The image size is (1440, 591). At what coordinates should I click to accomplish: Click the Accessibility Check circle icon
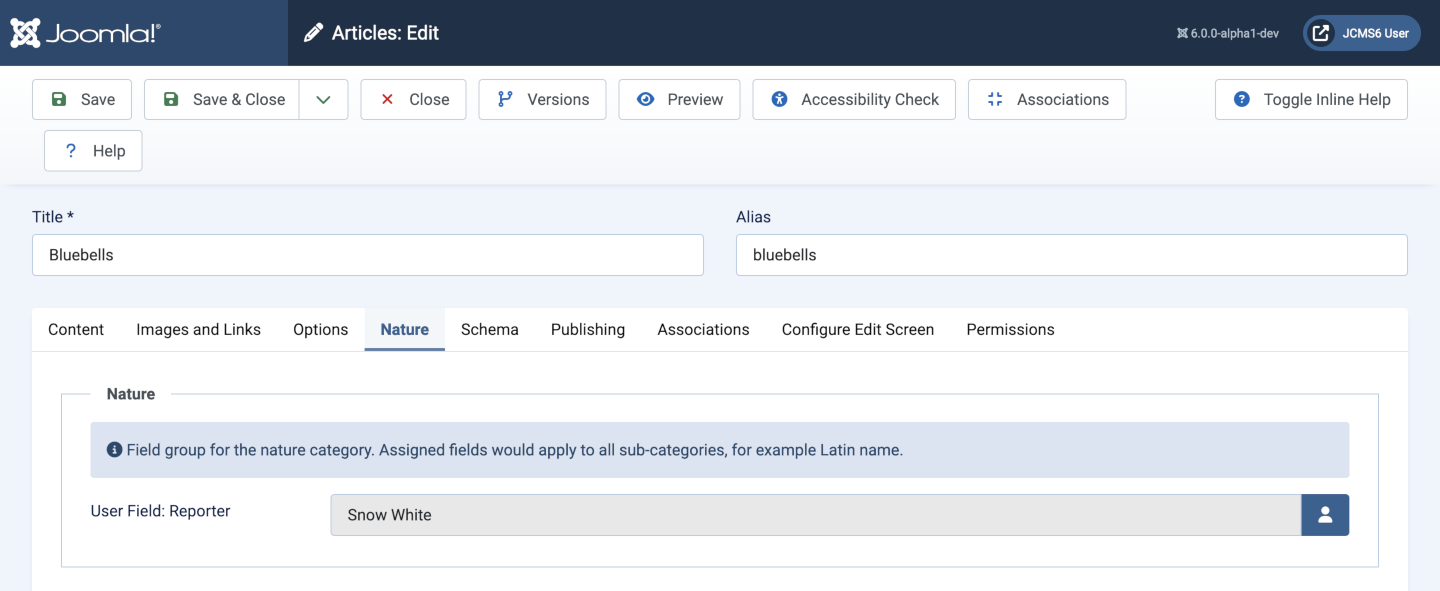[779, 99]
